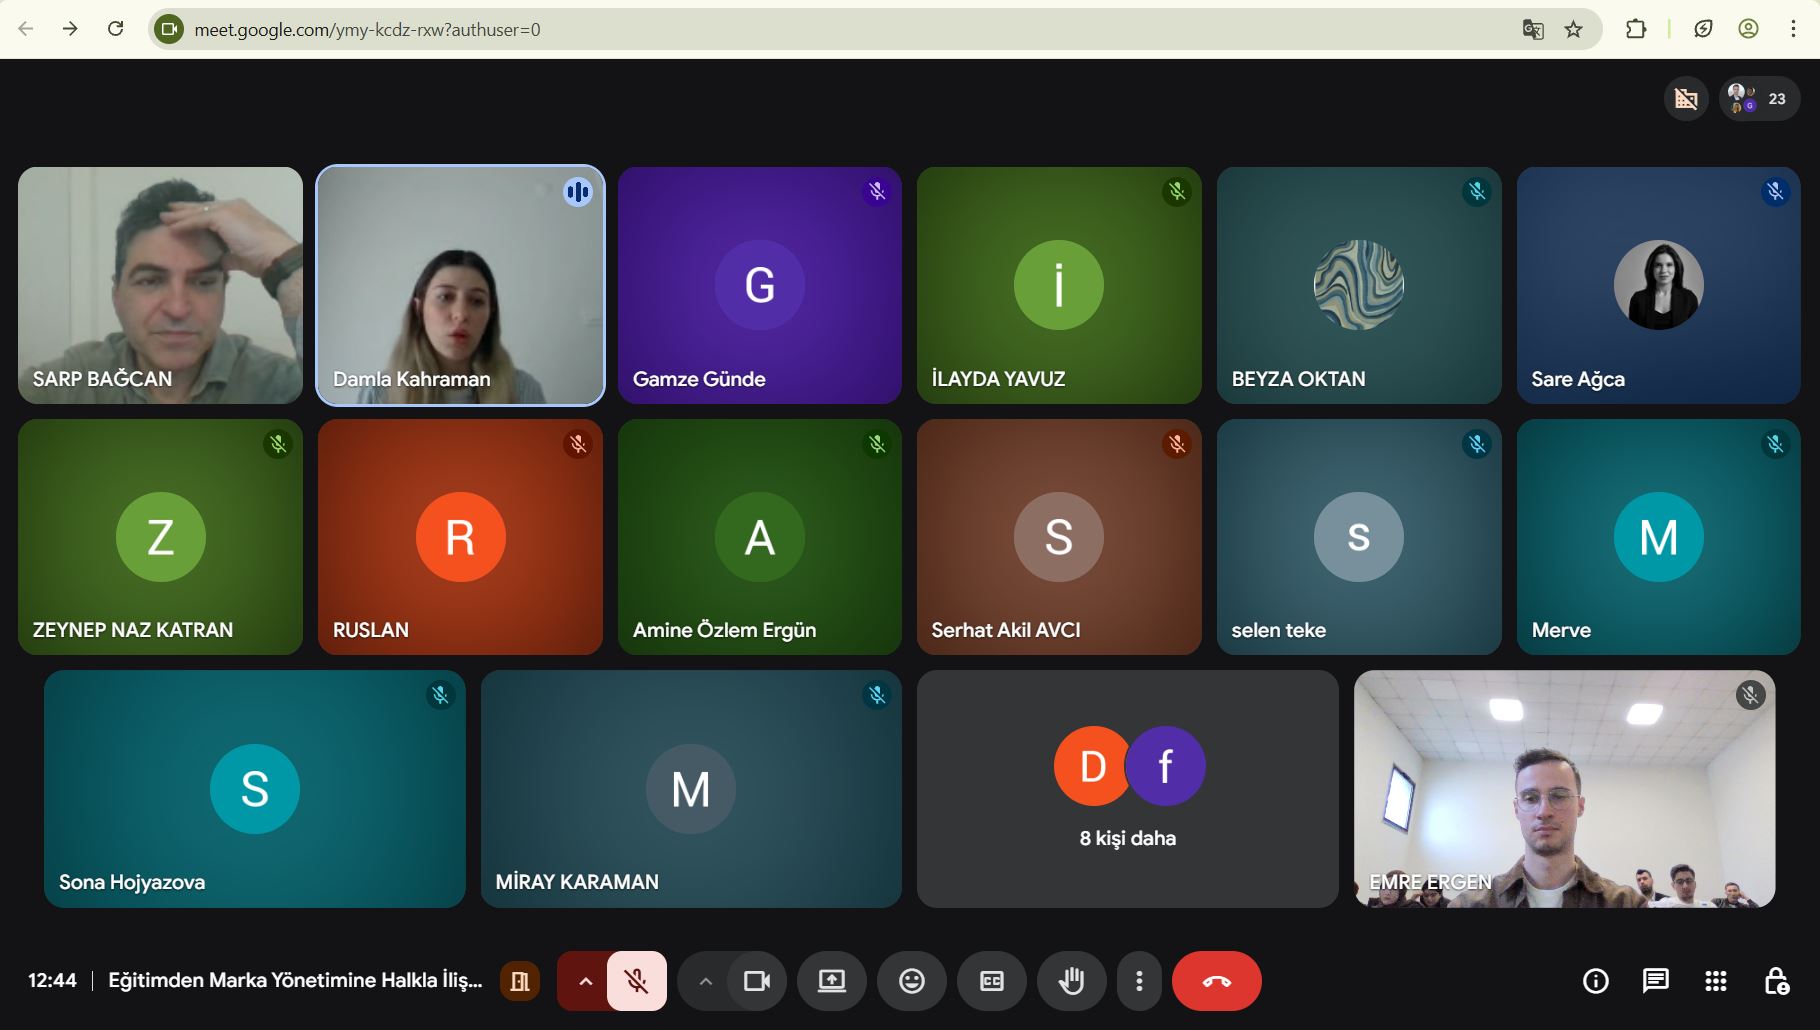1820x1030 pixels.
Task: Click the crossed-out icon beside participant count
Action: [x=1686, y=99]
